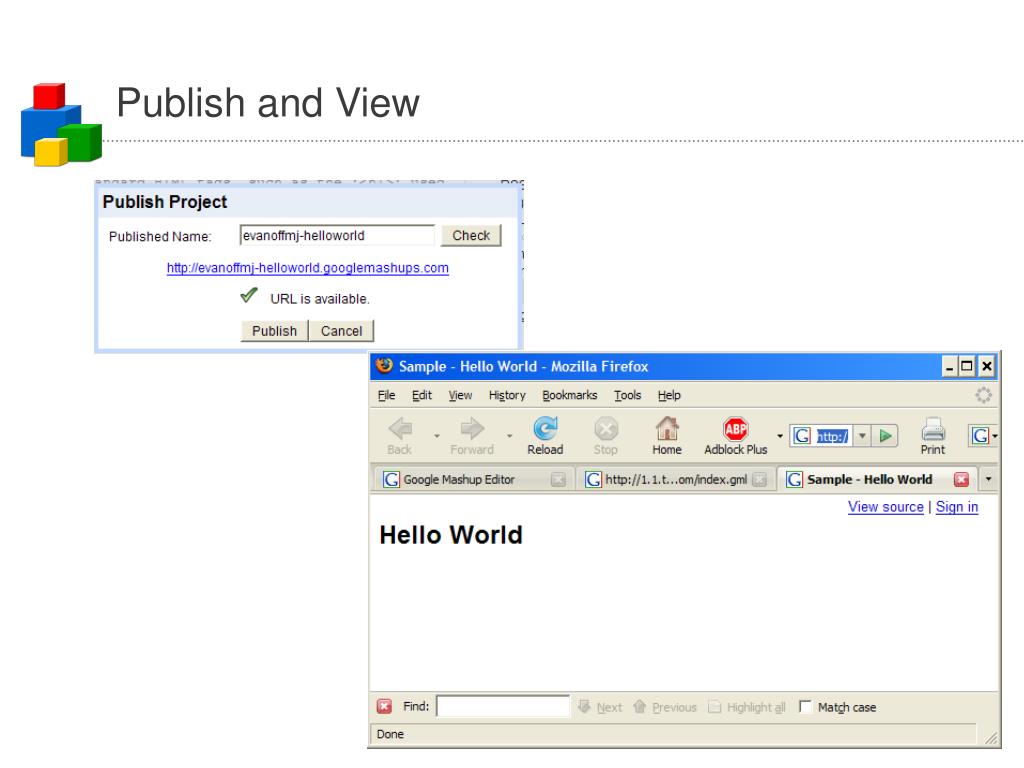Switch to the Google Mashup Editor tab
The image size is (1024, 768).
(x=473, y=479)
